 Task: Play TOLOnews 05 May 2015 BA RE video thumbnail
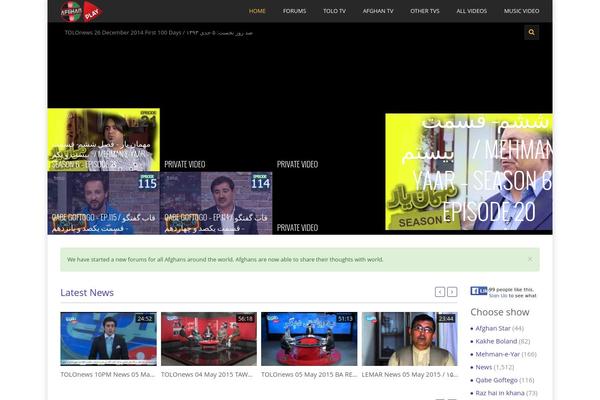(309, 339)
